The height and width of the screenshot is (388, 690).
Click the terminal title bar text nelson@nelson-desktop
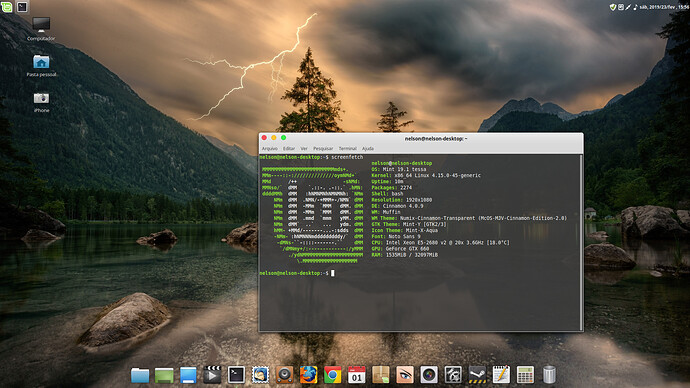tap(436, 139)
